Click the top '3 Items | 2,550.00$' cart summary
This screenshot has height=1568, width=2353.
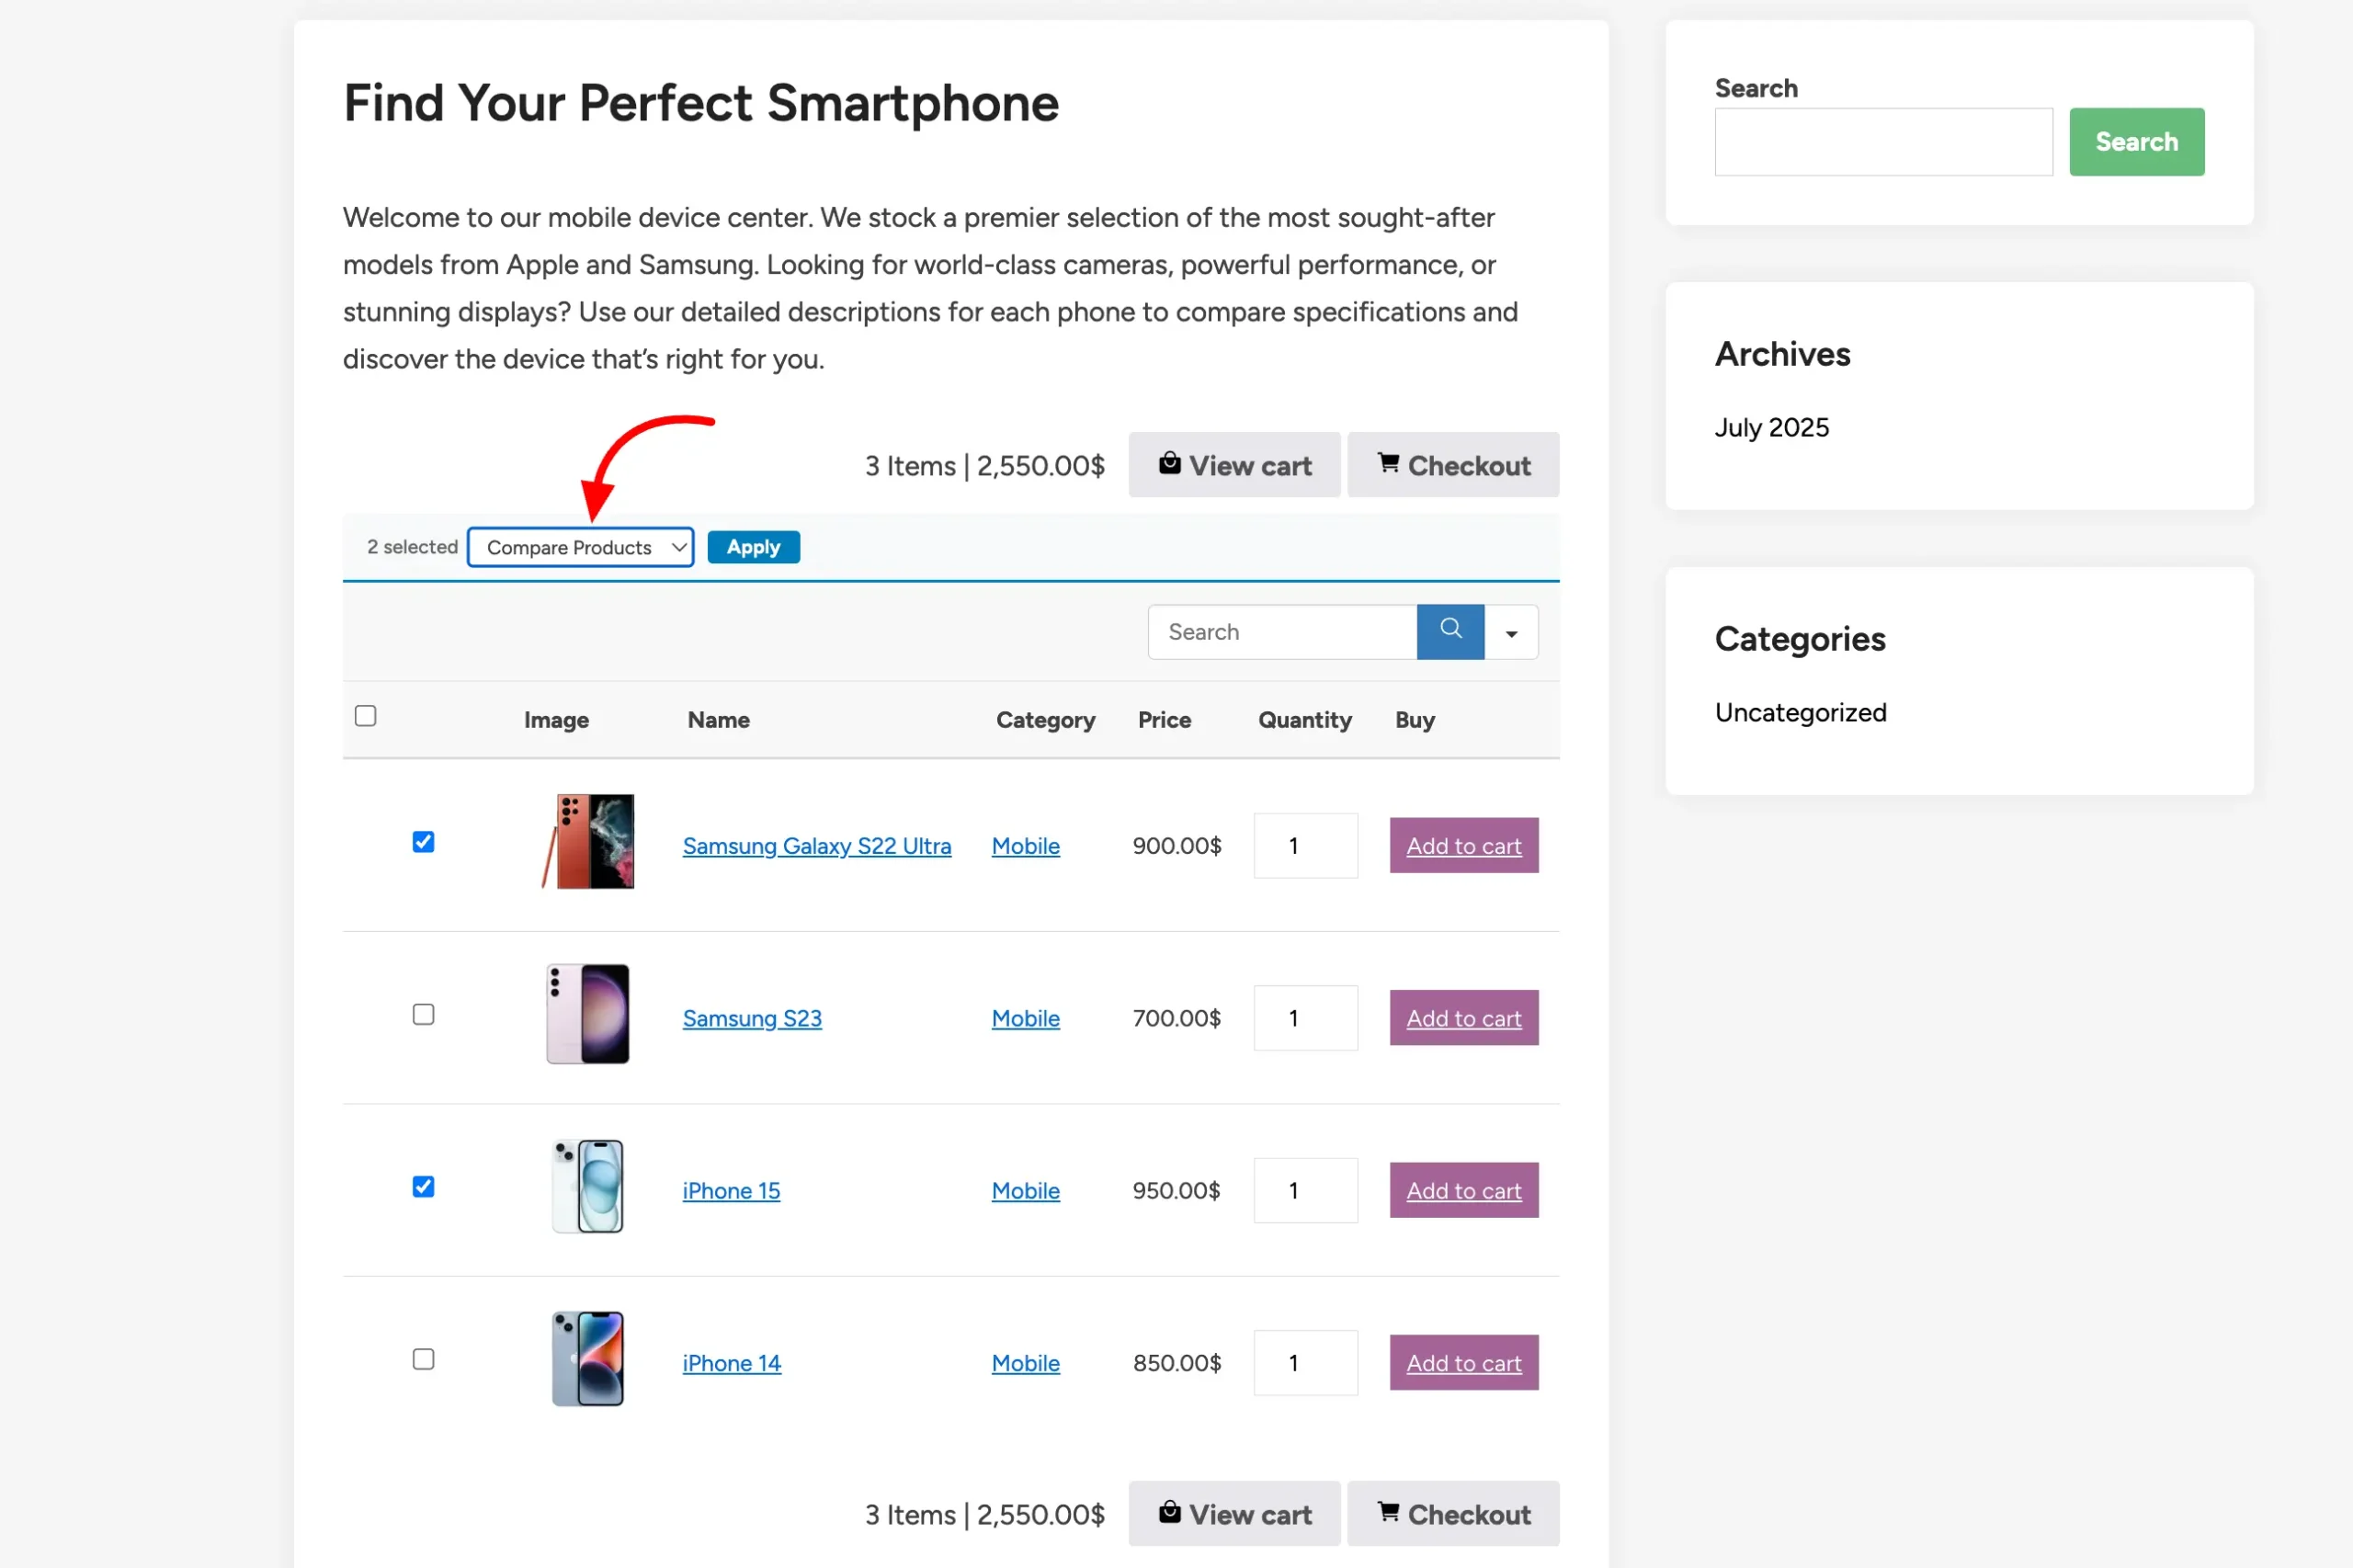click(985, 466)
